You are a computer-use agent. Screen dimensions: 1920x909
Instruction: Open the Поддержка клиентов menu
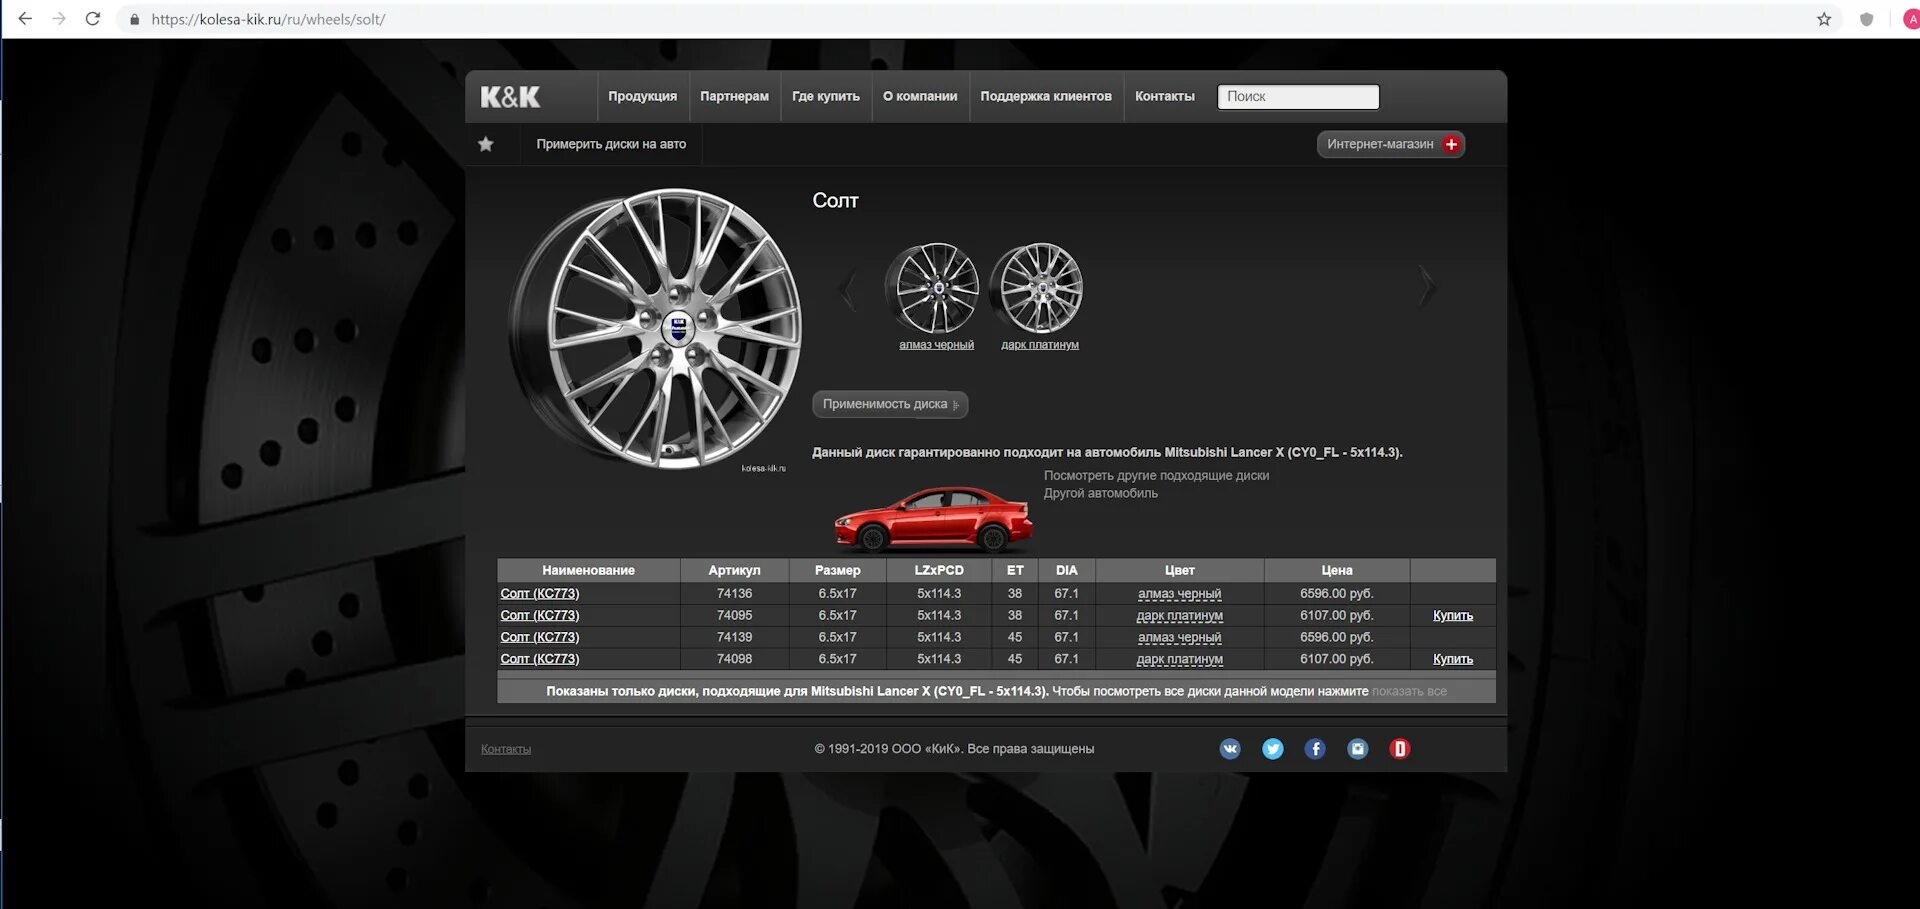(1046, 97)
